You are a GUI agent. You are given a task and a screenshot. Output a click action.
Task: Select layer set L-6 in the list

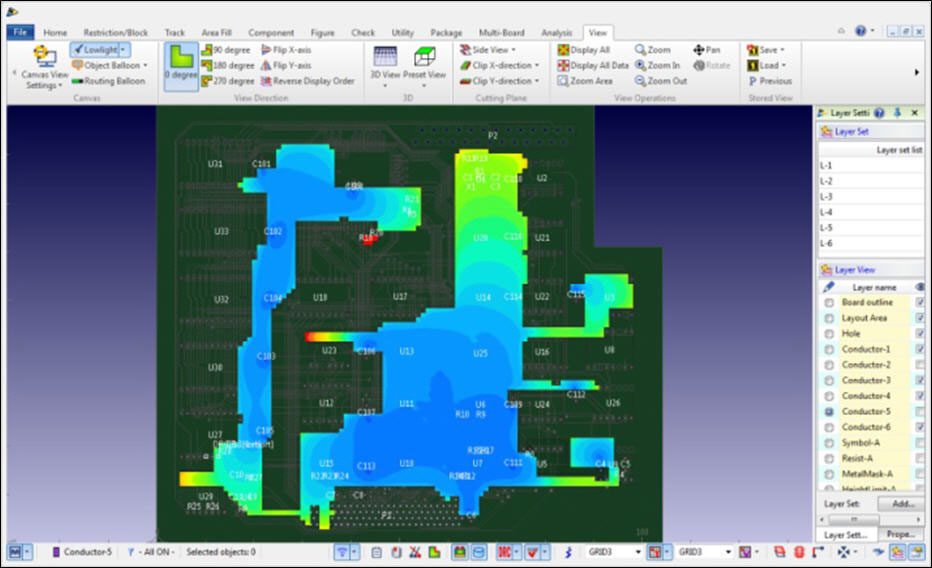[x=871, y=243]
